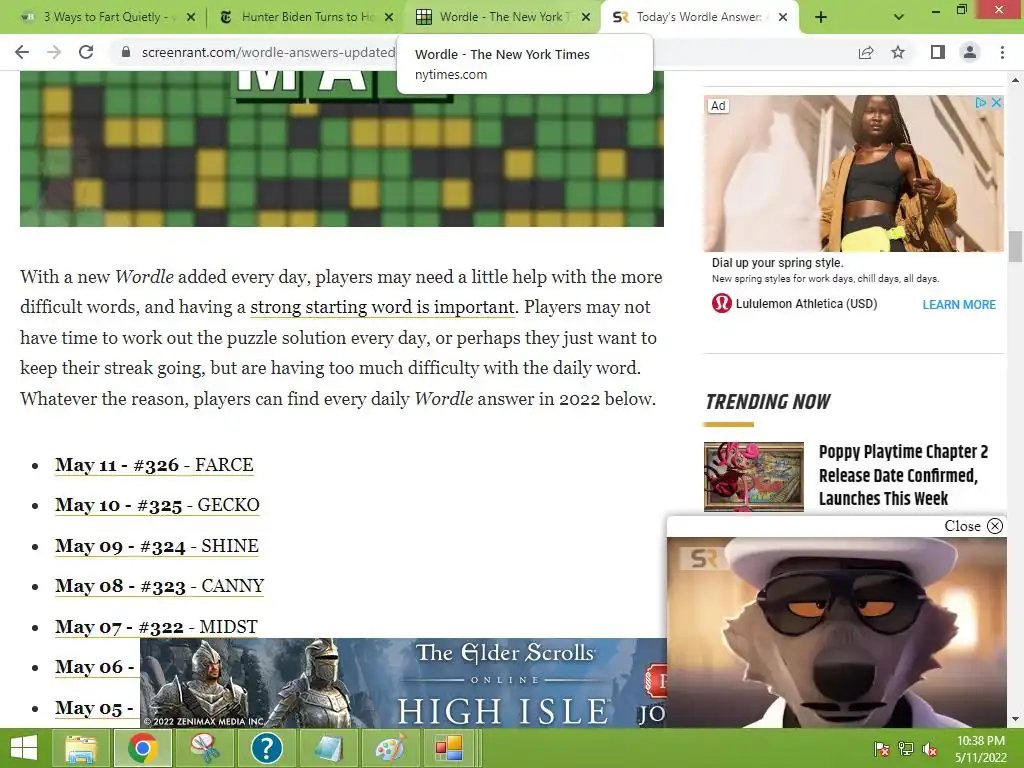1024x768 pixels.
Task: Click the Chrome taskbar icon
Action: pos(143,748)
